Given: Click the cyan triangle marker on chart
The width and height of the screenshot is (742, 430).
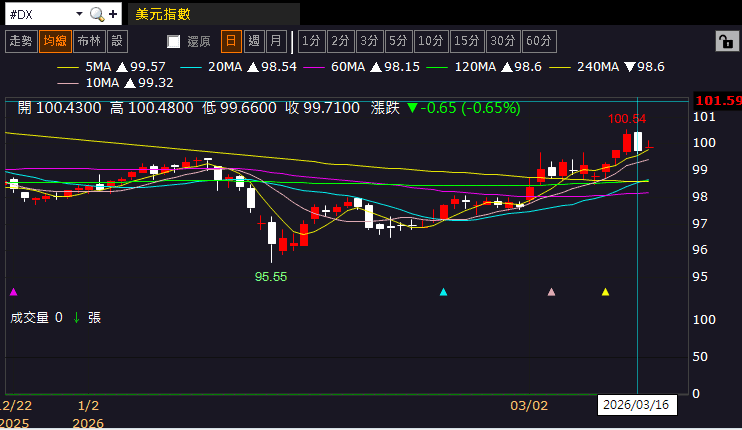Looking at the screenshot, I should [444, 292].
